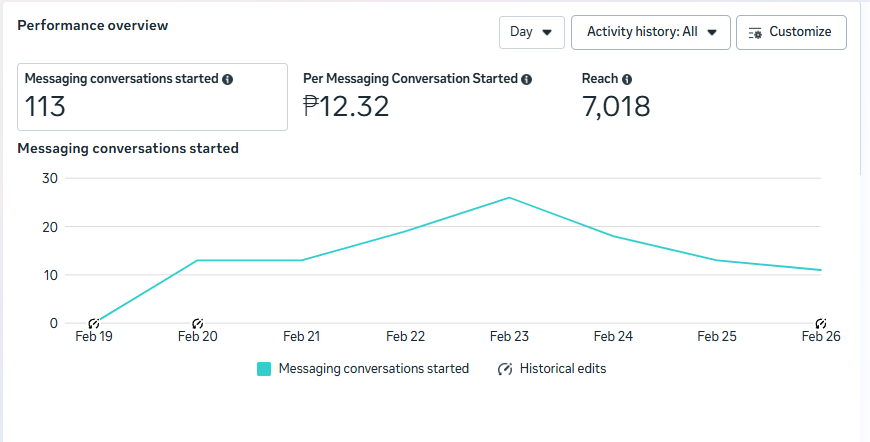Image resolution: width=870 pixels, height=442 pixels.
Task: Open the Day time breakdown dropdown
Action: click(x=531, y=32)
